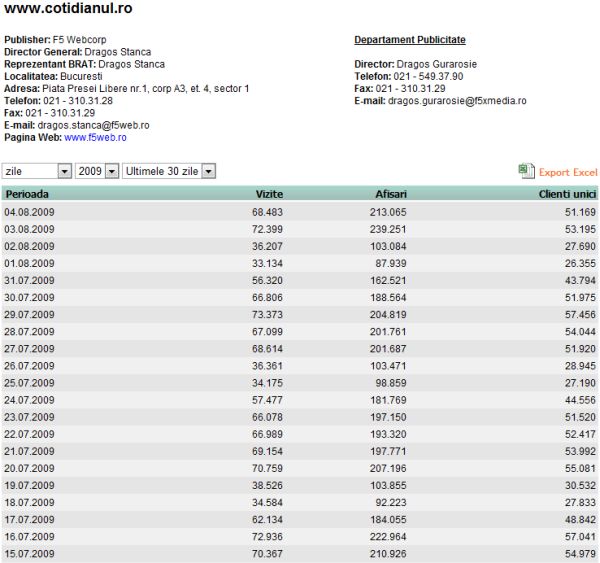Click the Afisari value 222.964
This screenshot has height=563, width=600.
pos(388,537)
